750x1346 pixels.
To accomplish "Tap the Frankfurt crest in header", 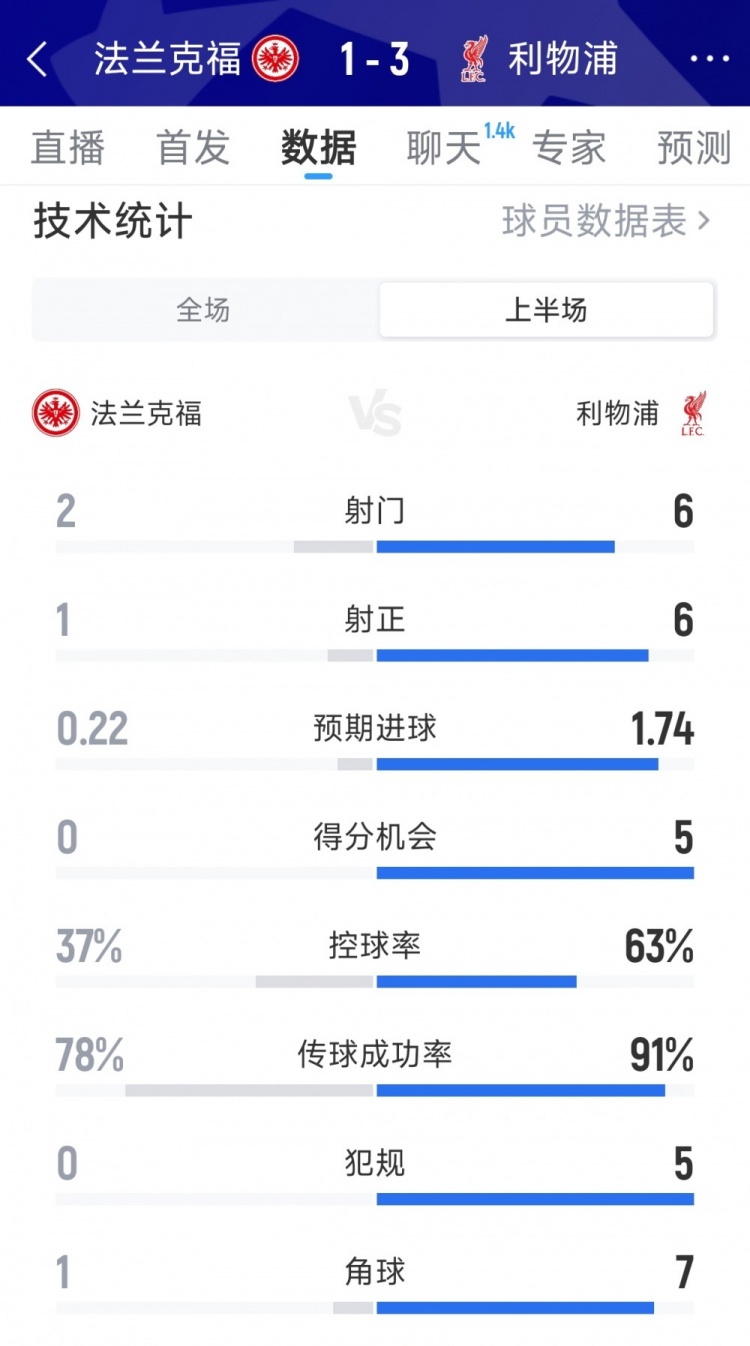I will (276, 59).
